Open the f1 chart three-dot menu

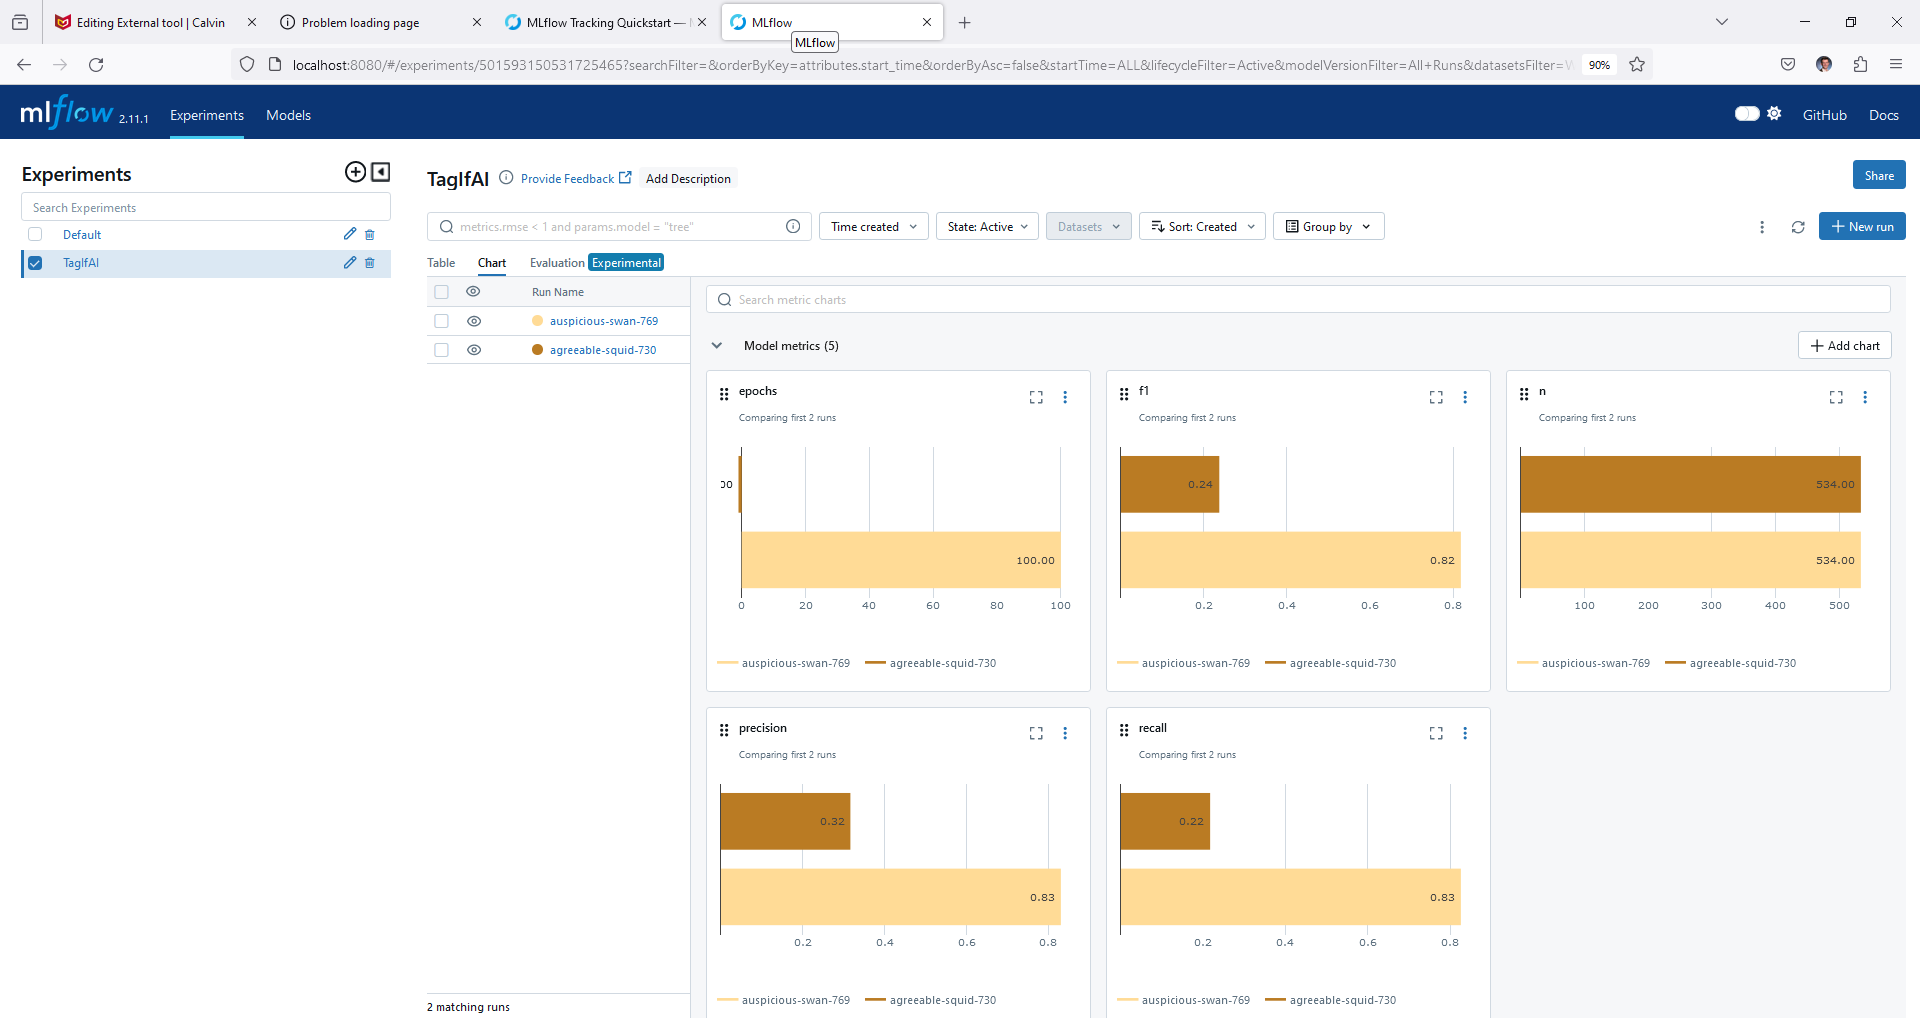(x=1465, y=397)
